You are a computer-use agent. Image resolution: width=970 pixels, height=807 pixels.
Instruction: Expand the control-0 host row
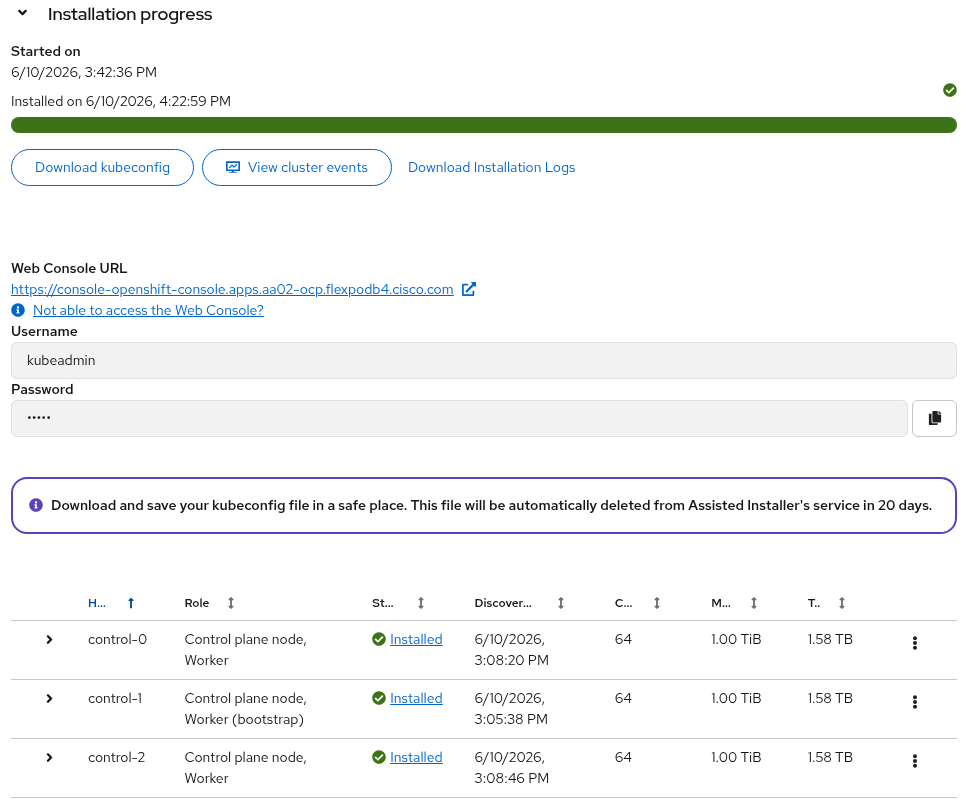coord(49,639)
